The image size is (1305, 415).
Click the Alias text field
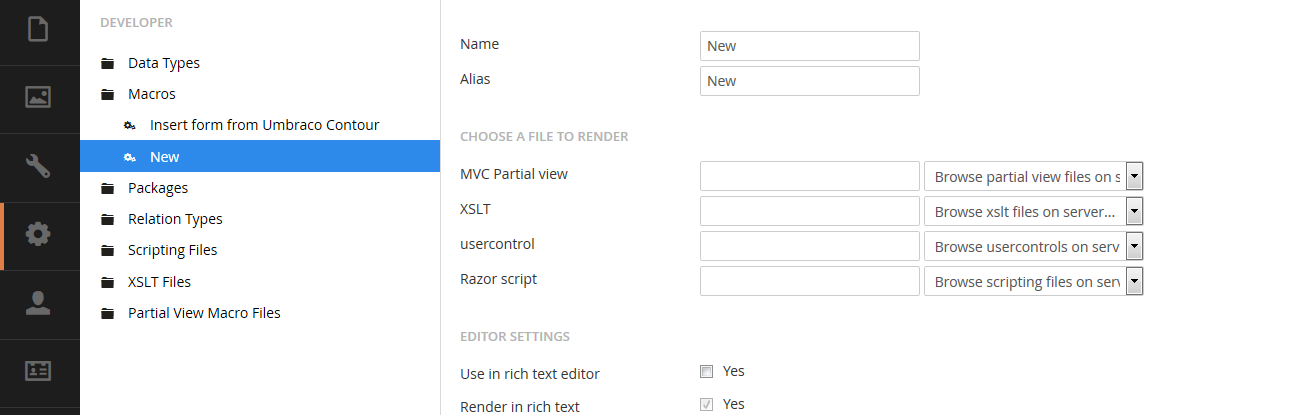[810, 81]
